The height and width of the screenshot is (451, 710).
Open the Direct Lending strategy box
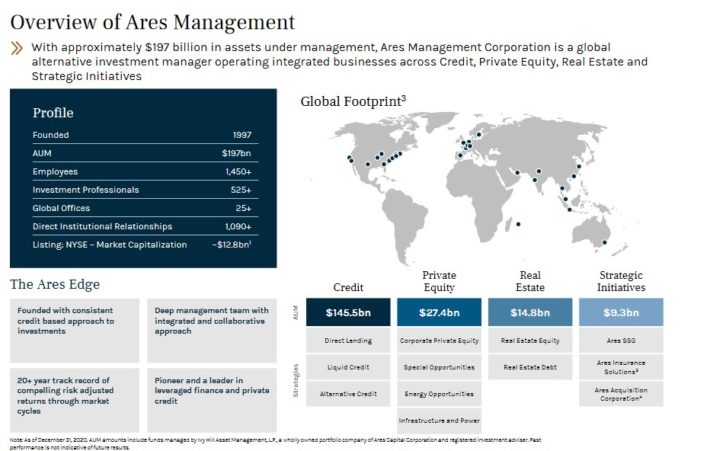point(347,341)
